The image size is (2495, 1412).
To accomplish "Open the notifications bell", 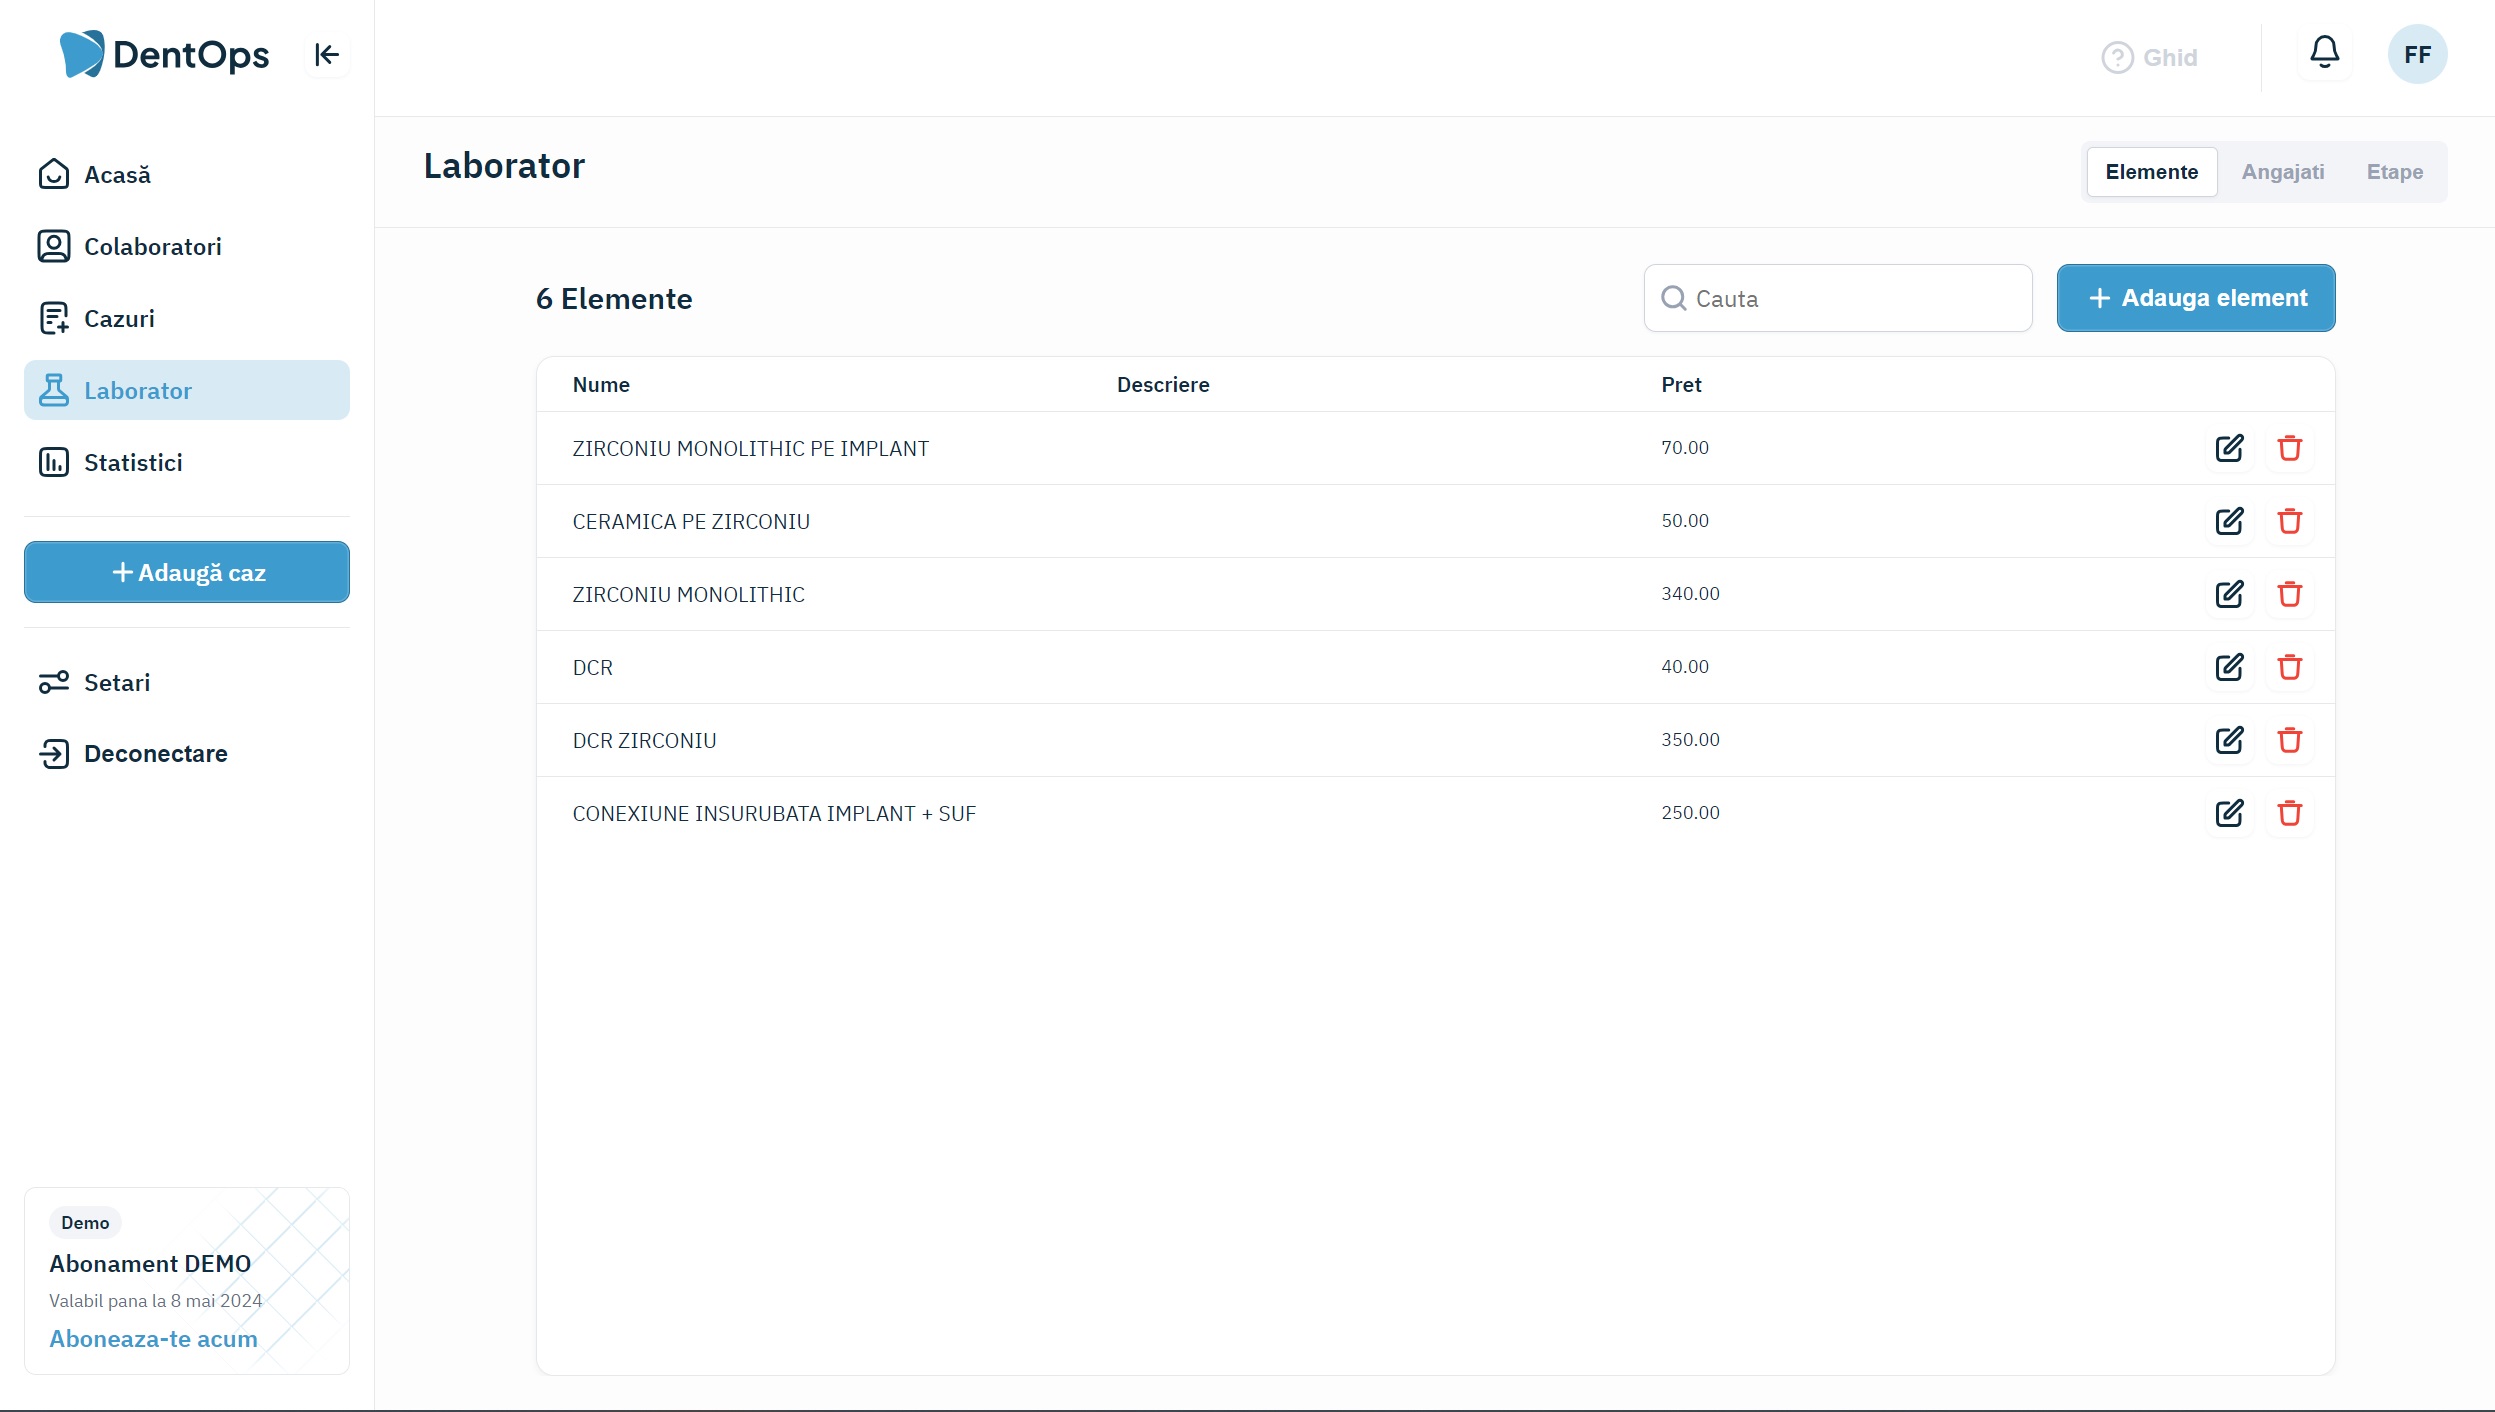I will (x=2324, y=52).
